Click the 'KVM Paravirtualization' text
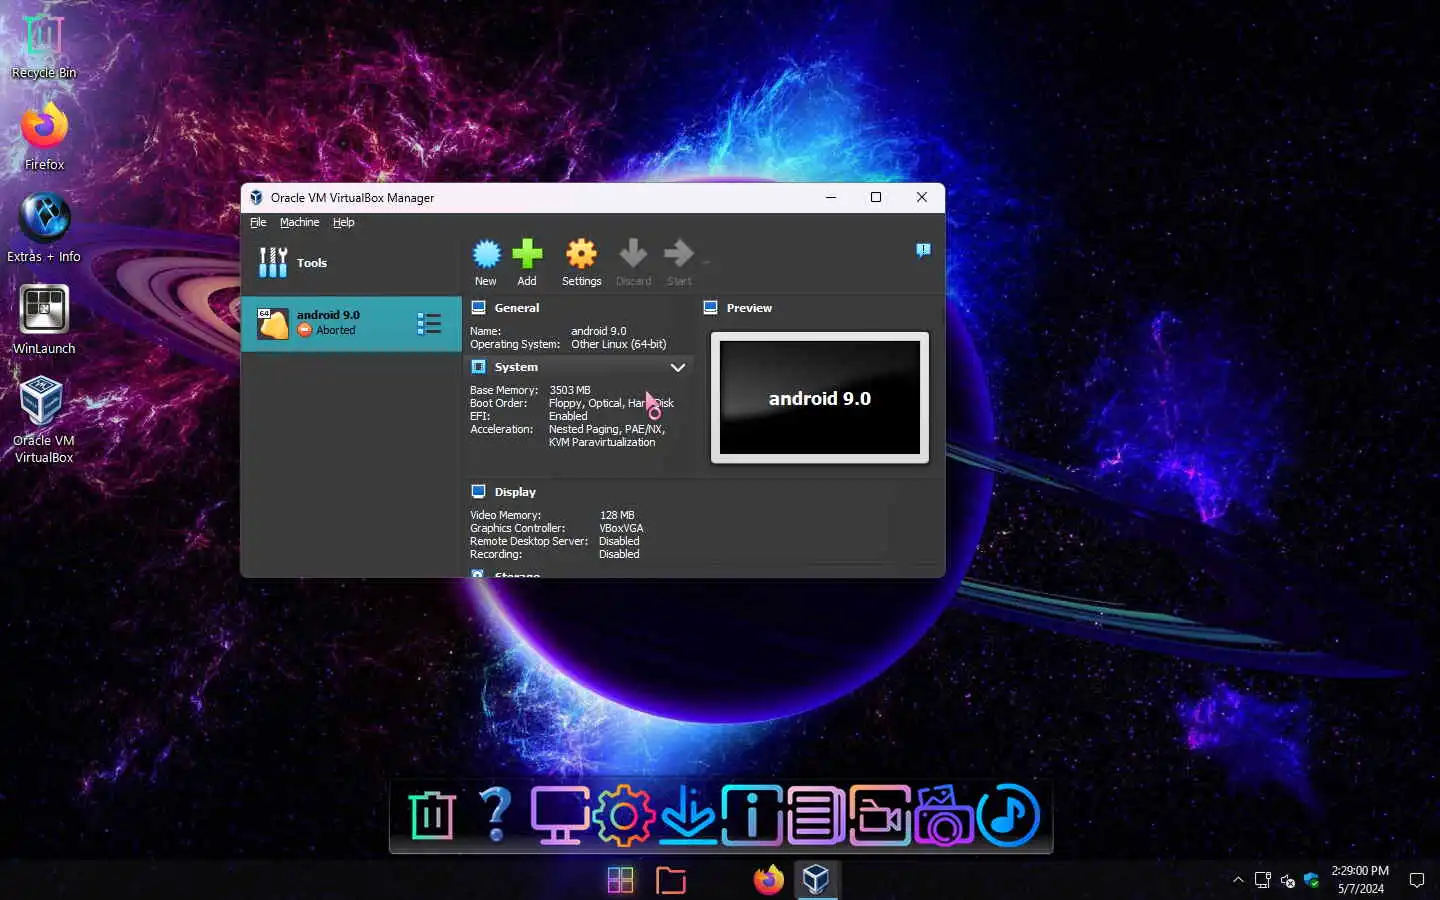 click(x=602, y=442)
